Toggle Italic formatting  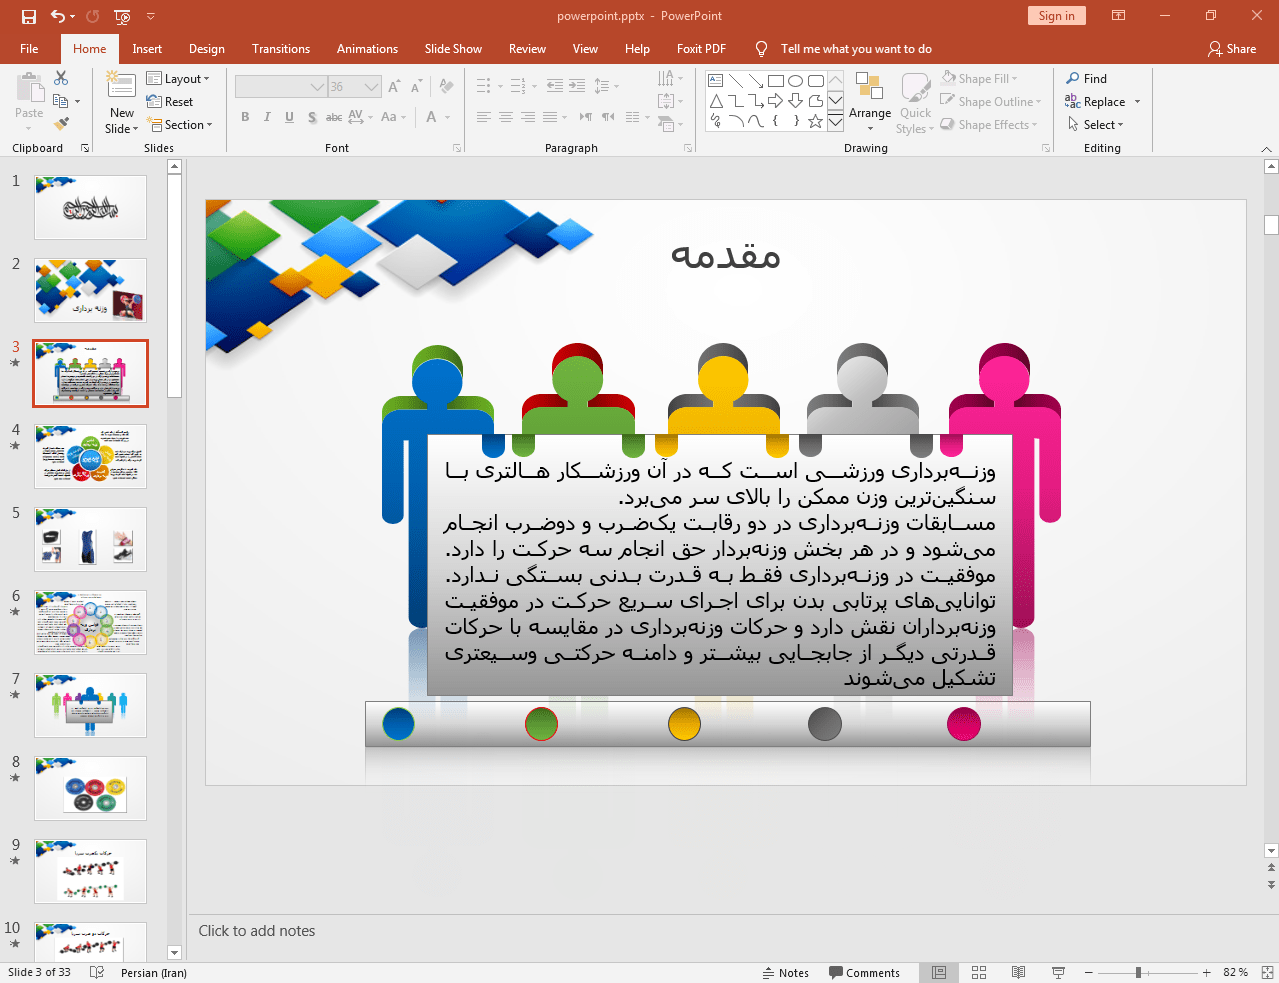pos(267,117)
